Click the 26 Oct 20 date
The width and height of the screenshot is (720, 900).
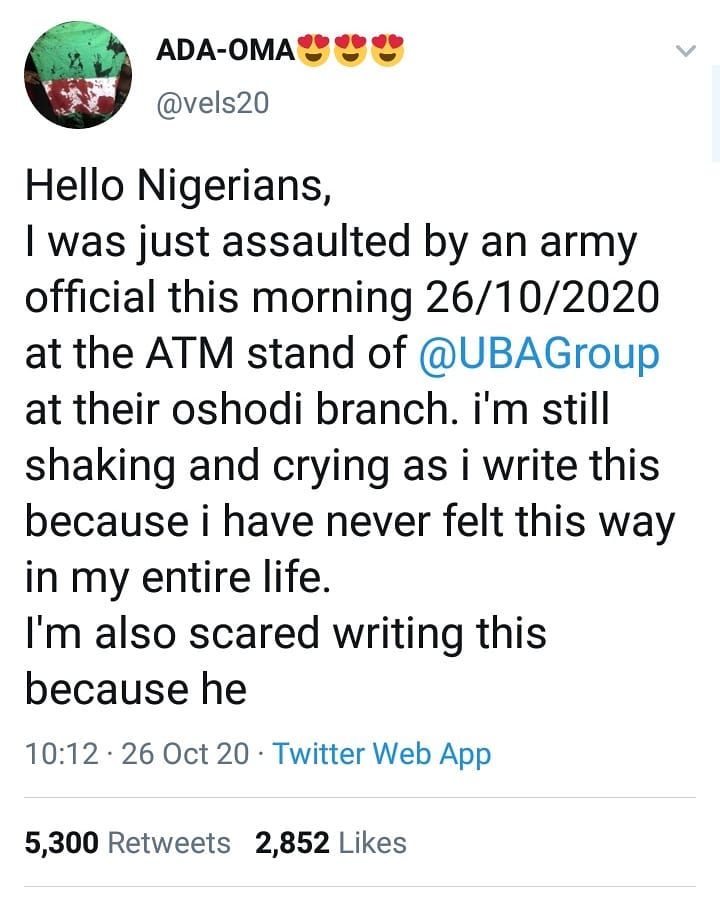coord(185,753)
